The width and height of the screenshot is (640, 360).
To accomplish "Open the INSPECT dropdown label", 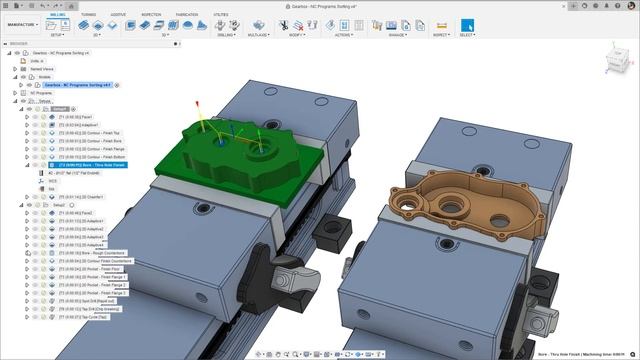I will click(x=441, y=35).
